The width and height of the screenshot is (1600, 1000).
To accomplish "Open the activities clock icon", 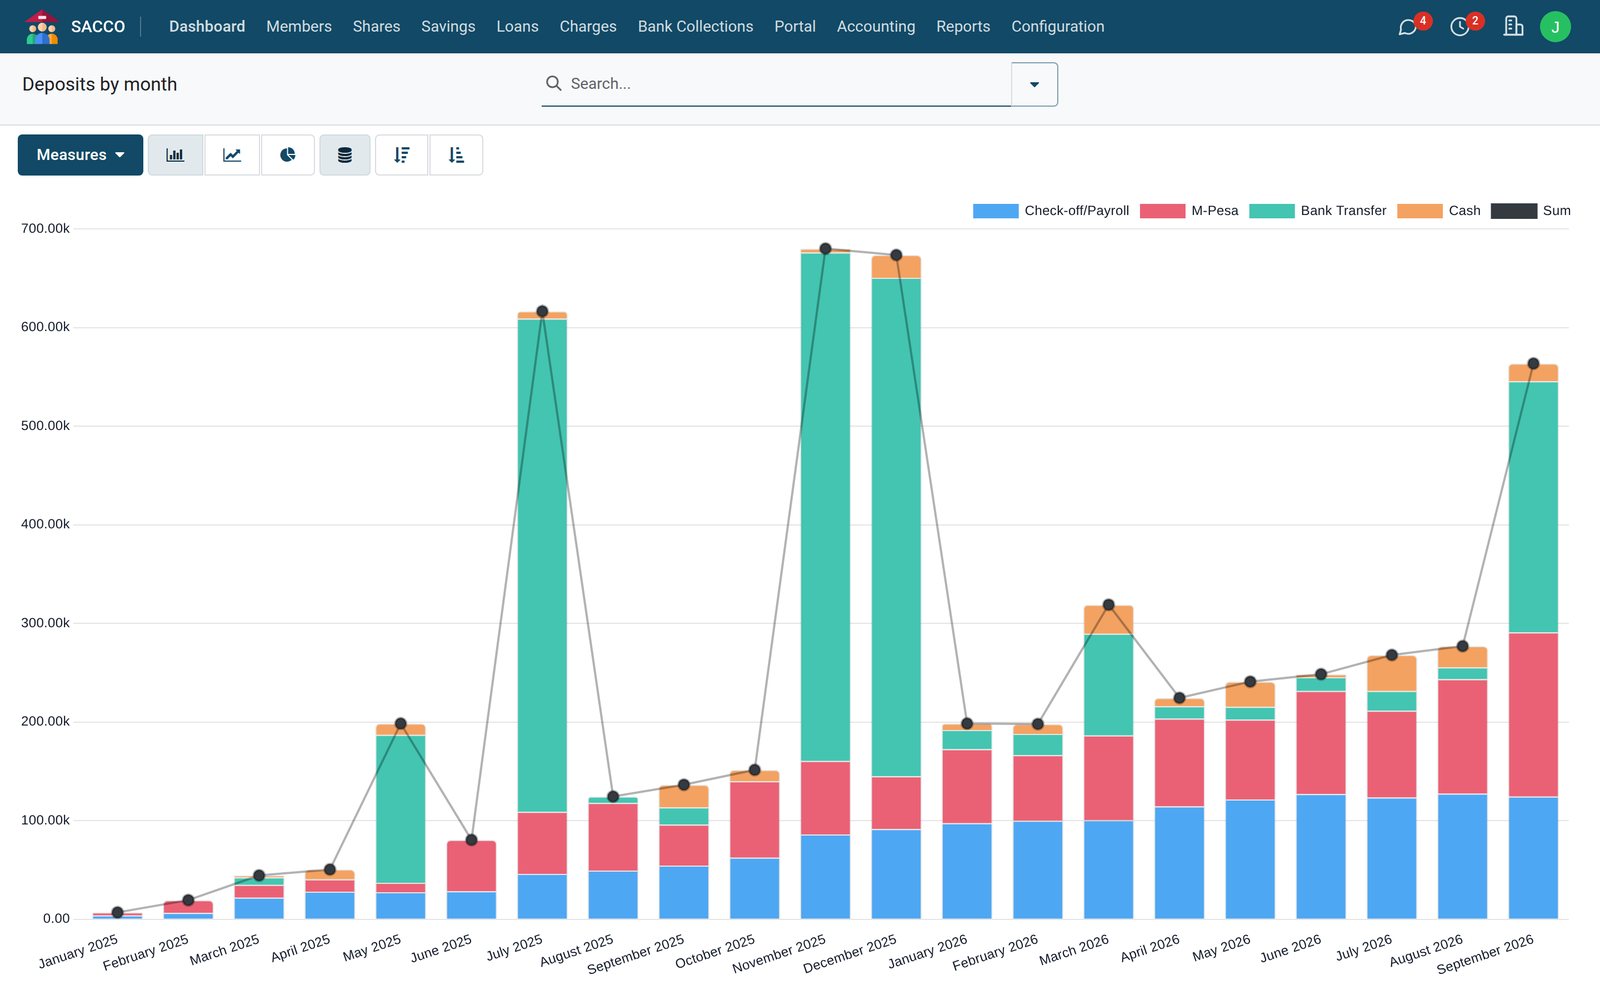I will point(1460,27).
